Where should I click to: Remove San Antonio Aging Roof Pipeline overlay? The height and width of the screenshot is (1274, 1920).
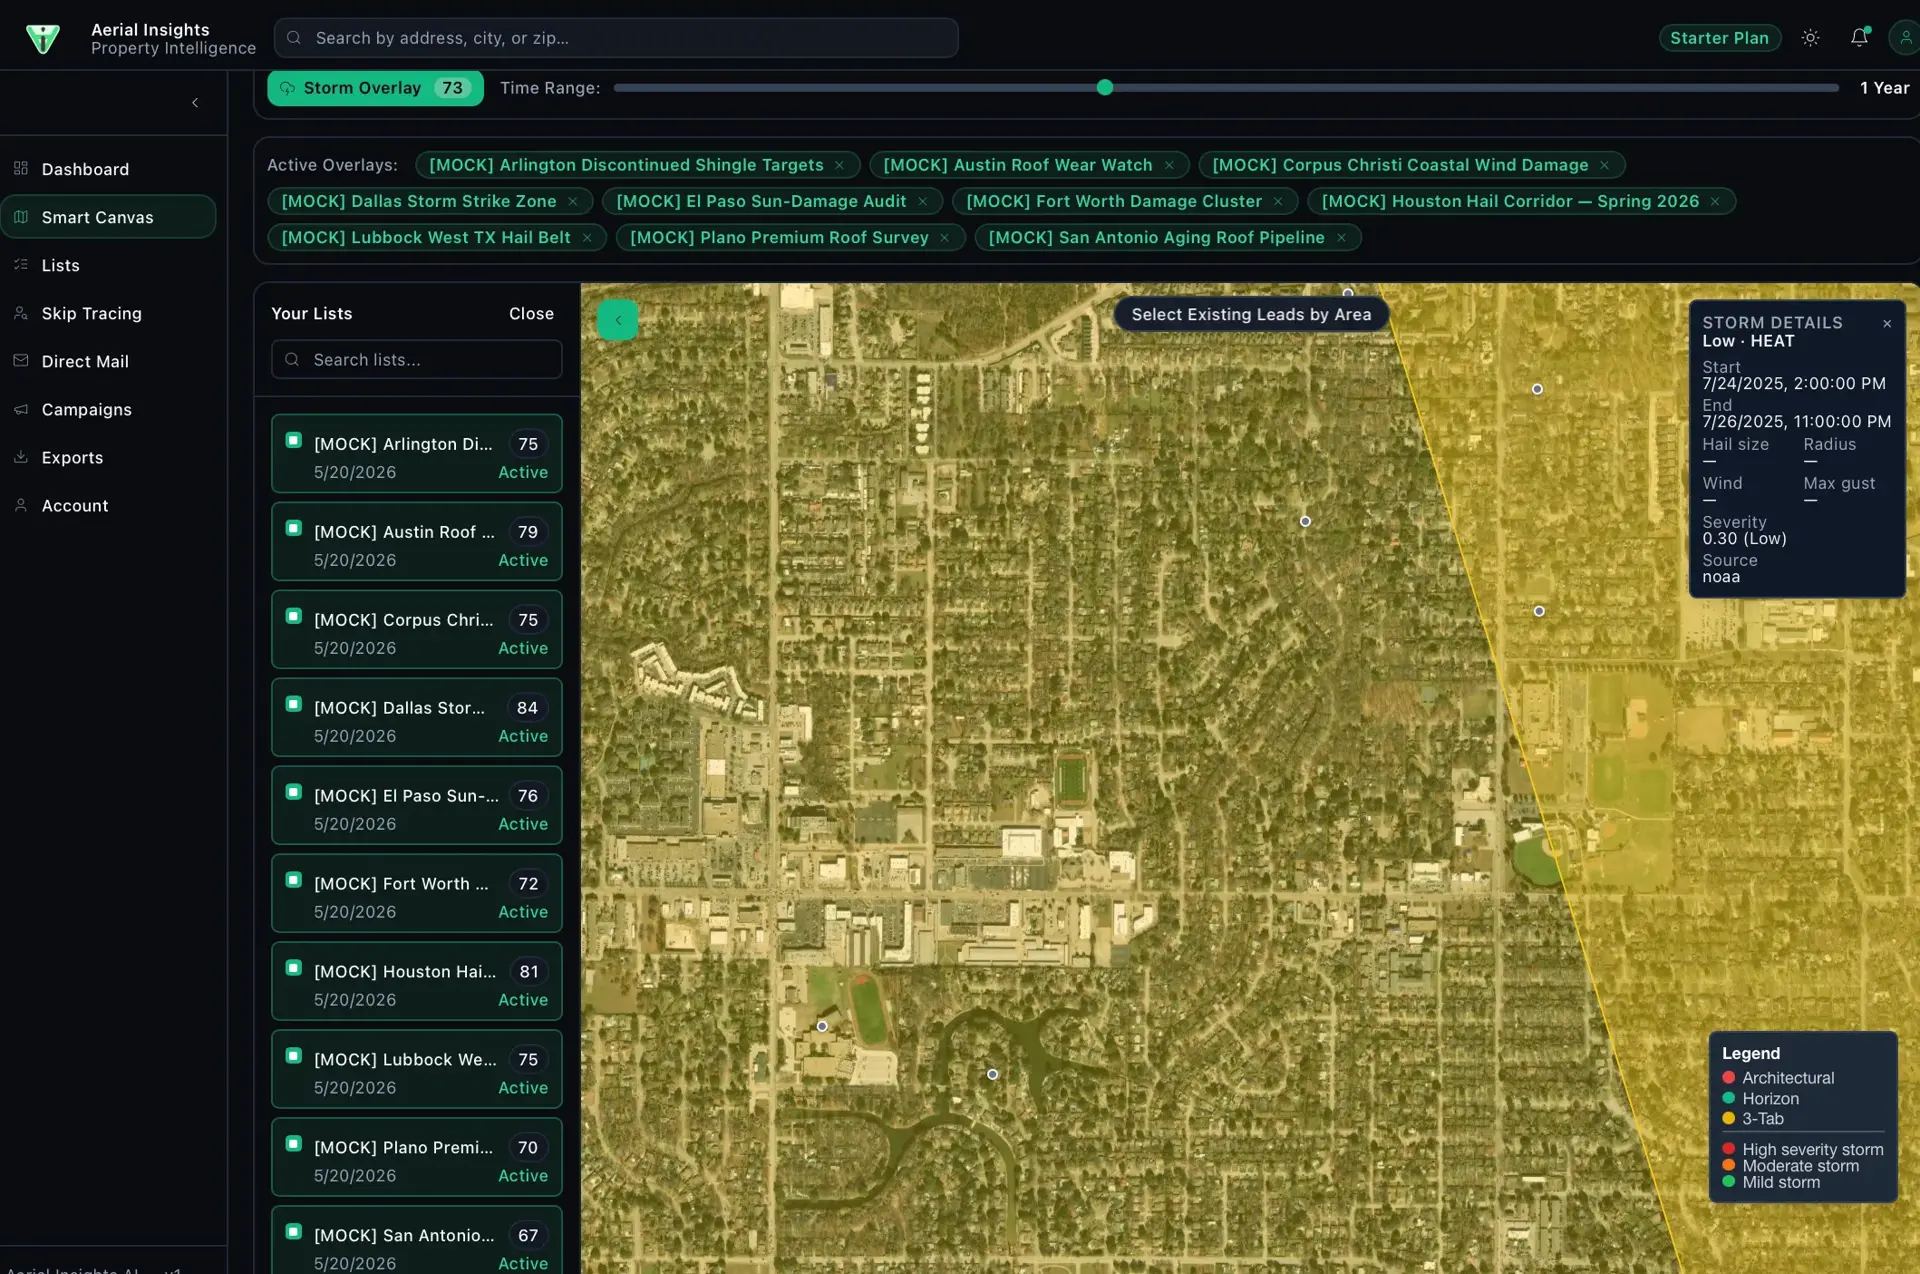click(x=1342, y=237)
